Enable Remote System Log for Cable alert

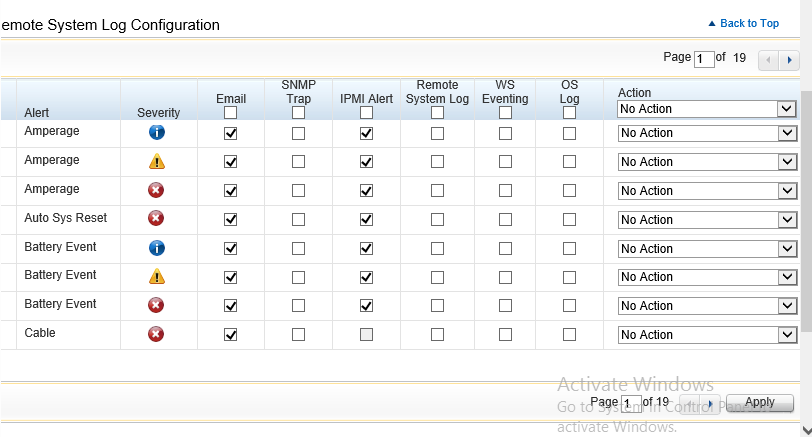tap(437, 335)
